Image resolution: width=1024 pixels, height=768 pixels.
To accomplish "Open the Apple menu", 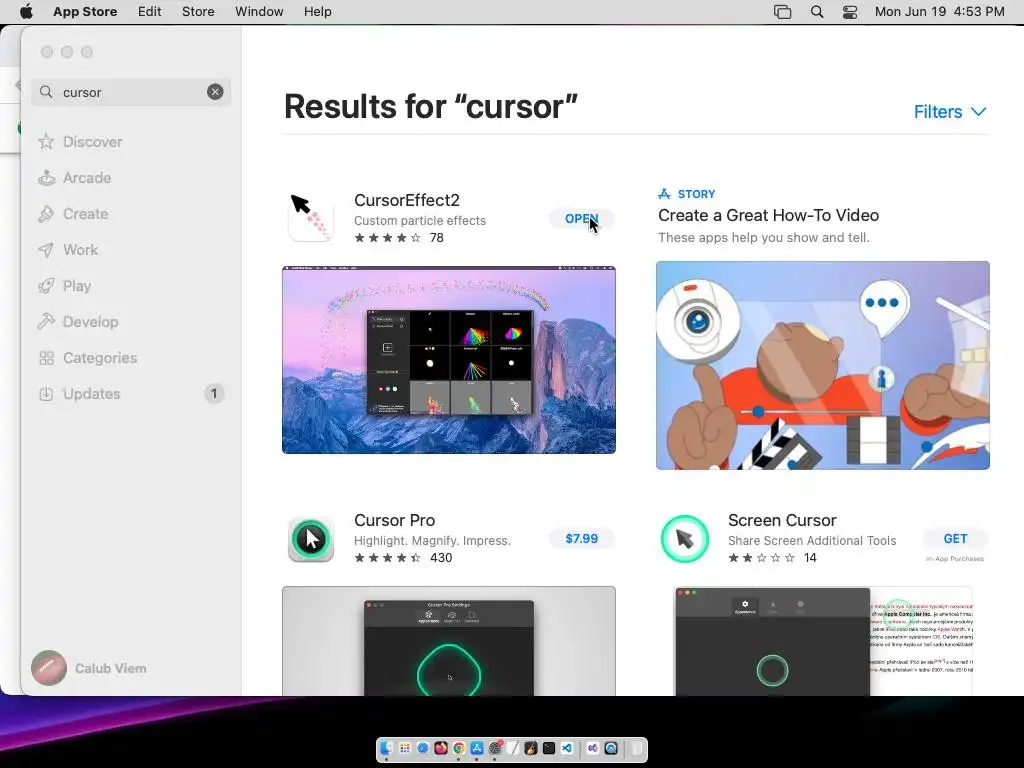I will tap(26, 12).
